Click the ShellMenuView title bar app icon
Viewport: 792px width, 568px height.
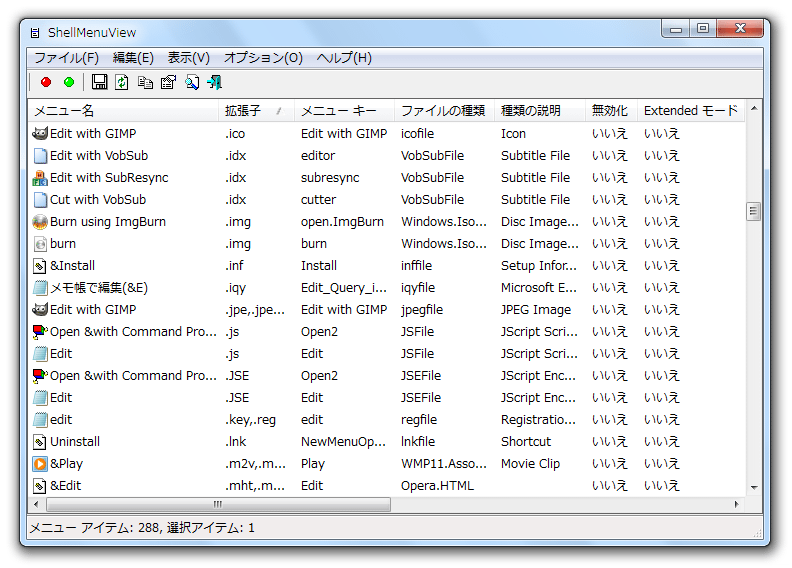pyautogui.click(x=35, y=33)
